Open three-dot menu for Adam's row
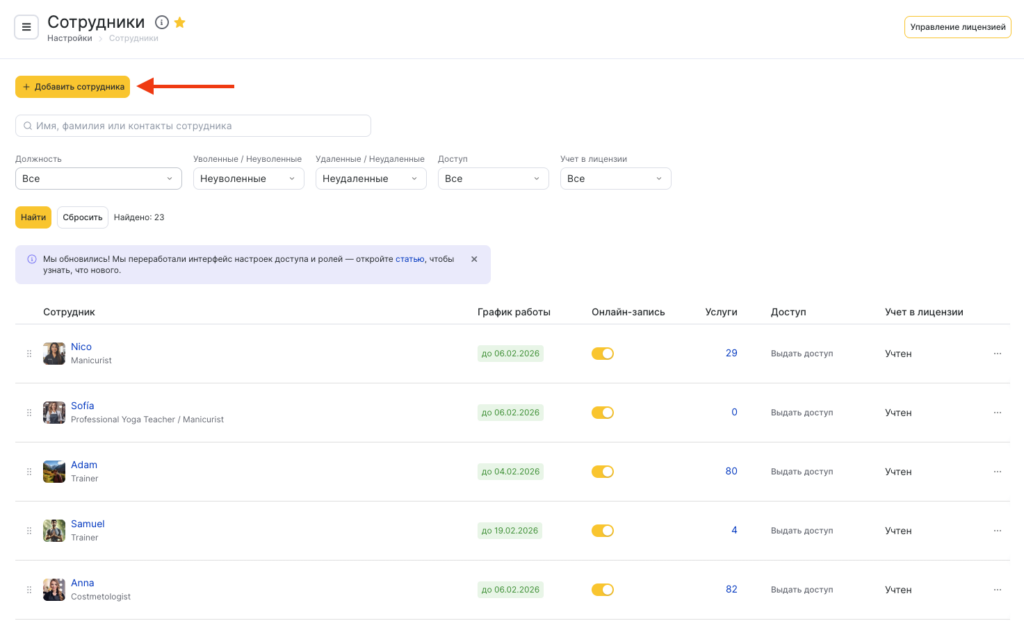 [x=997, y=471]
